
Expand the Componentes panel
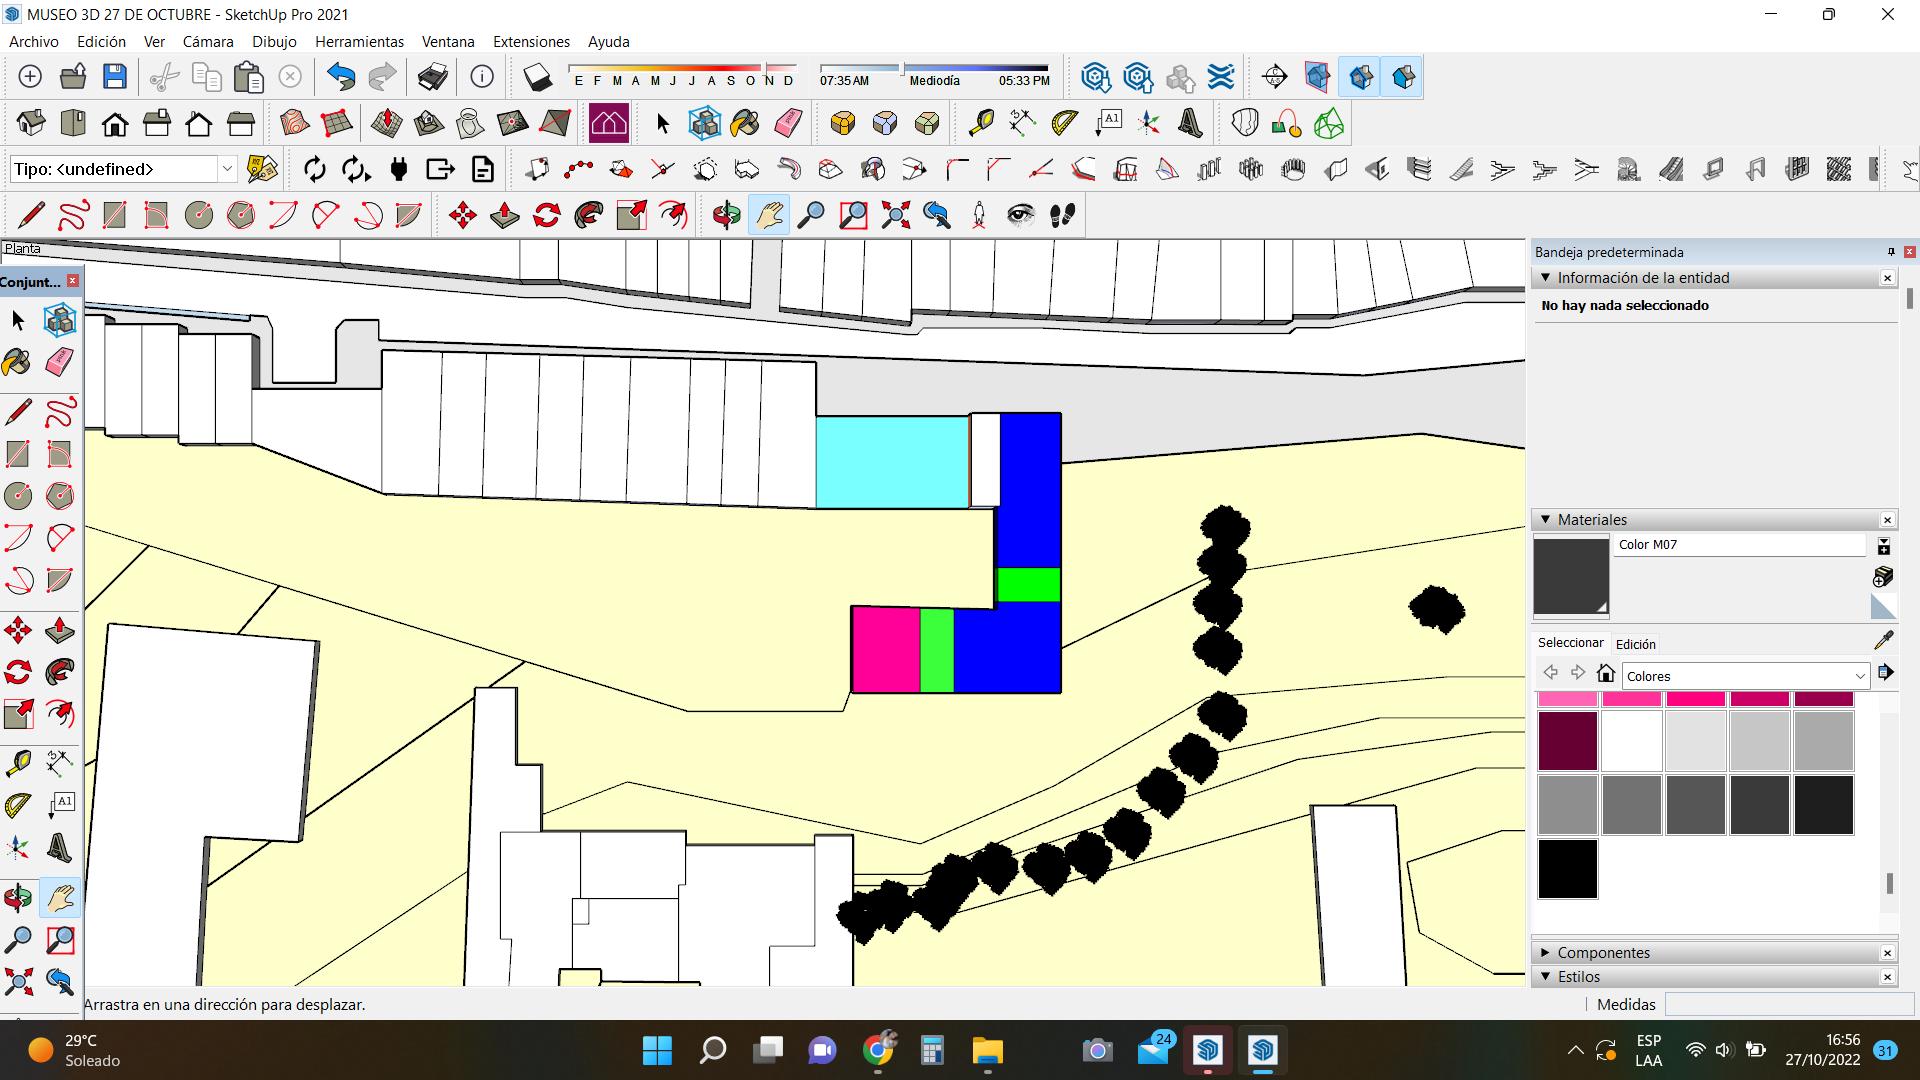(1604, 952)
